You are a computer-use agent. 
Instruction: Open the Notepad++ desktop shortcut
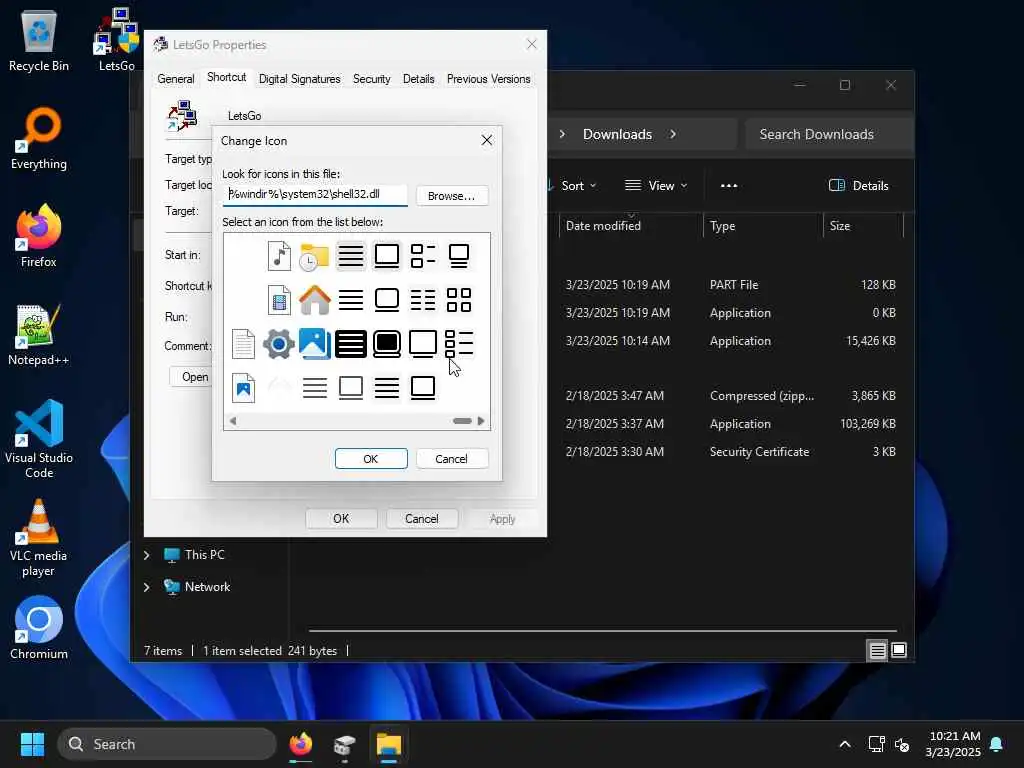[39, 334]
